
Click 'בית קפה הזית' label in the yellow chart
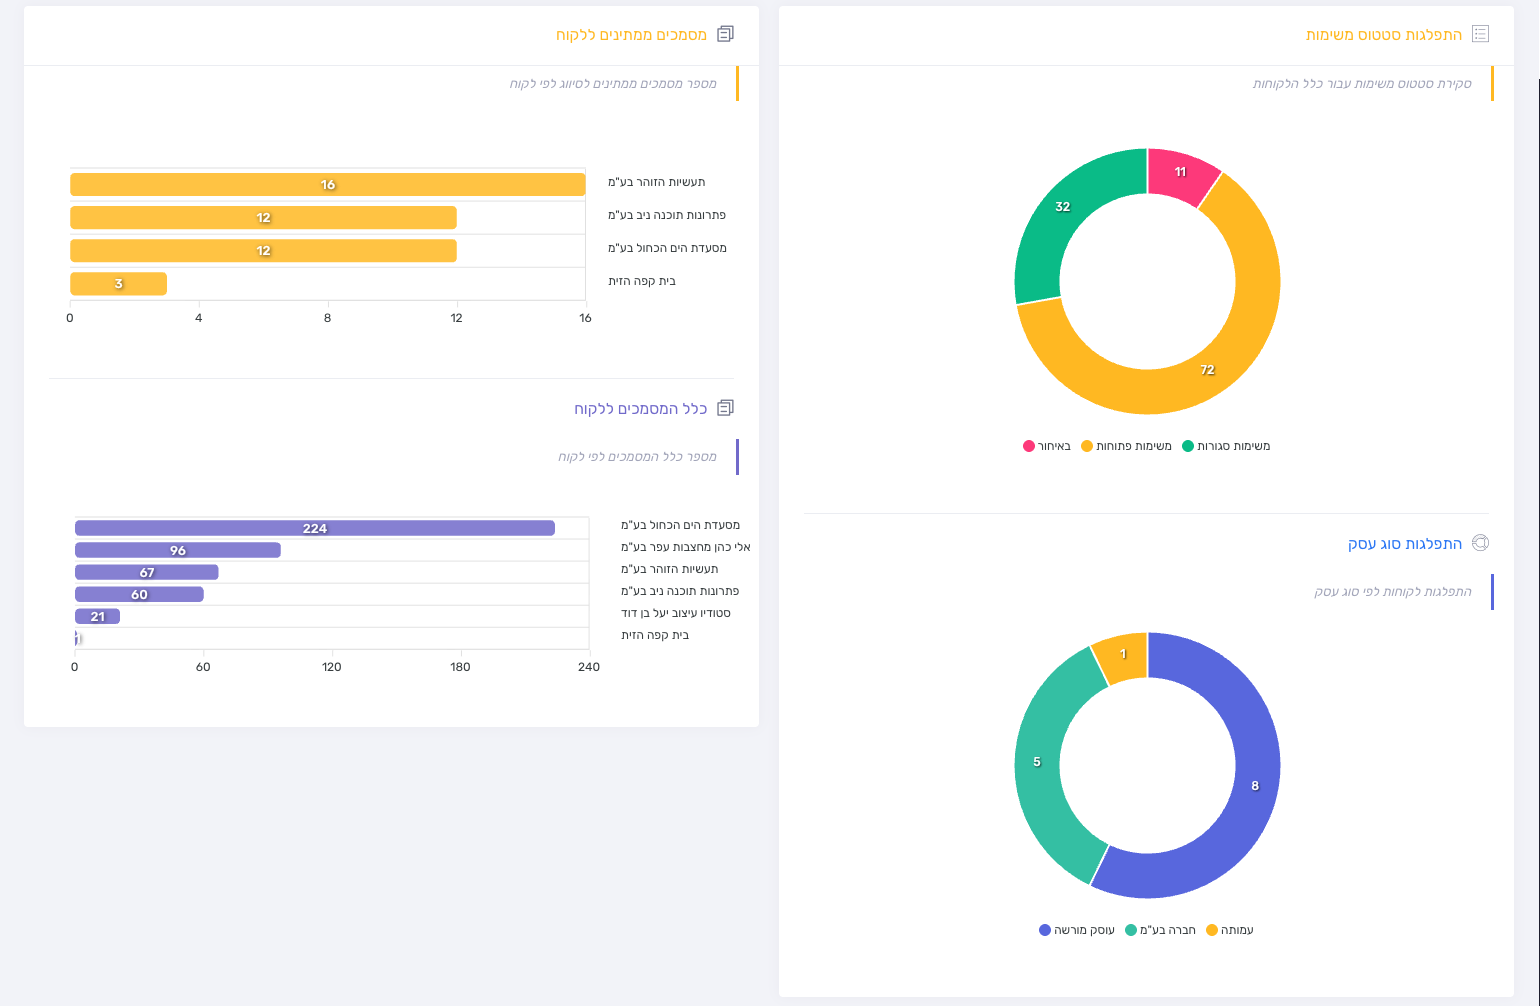pyautogui.click(x=642, y=281)
